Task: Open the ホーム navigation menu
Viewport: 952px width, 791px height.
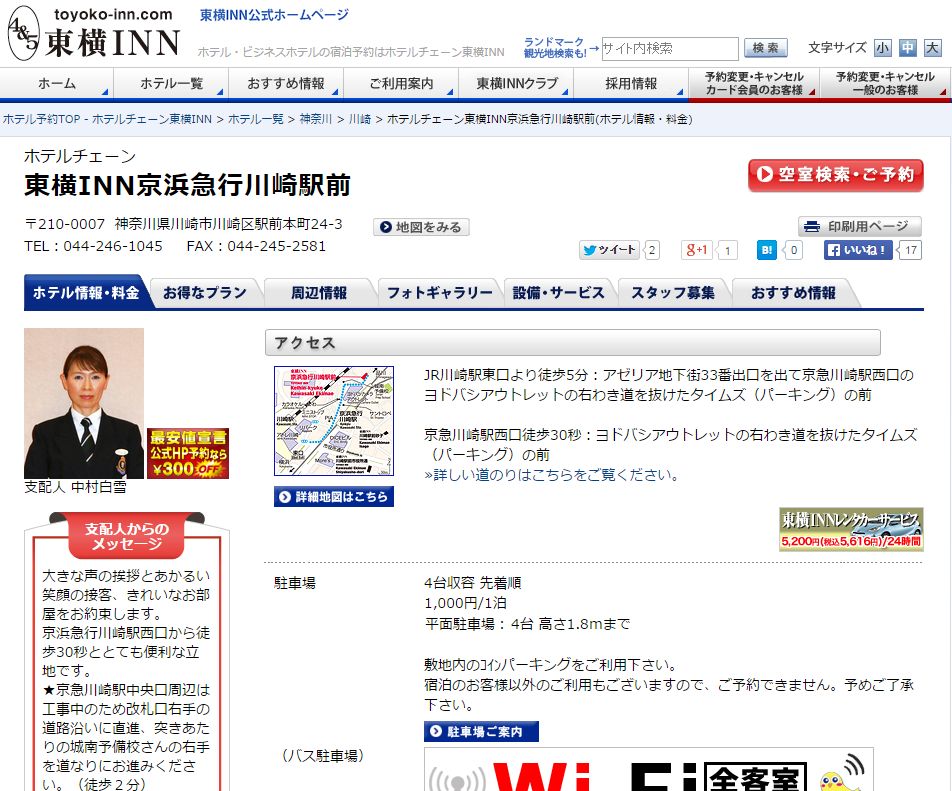Action: (57, 83)
